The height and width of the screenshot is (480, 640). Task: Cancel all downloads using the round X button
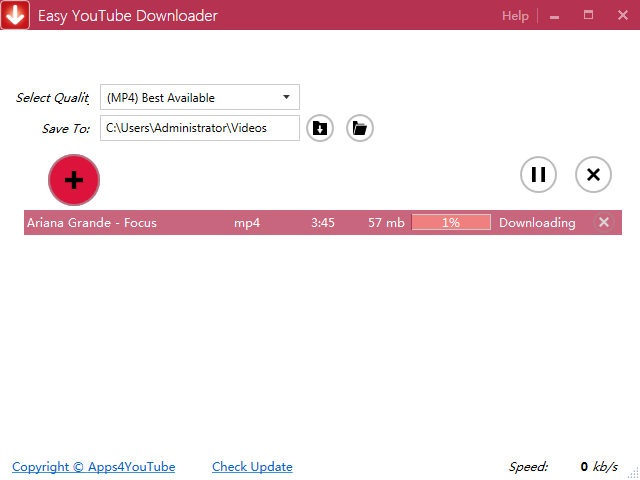pyautogui.click(x=593, y=175)
